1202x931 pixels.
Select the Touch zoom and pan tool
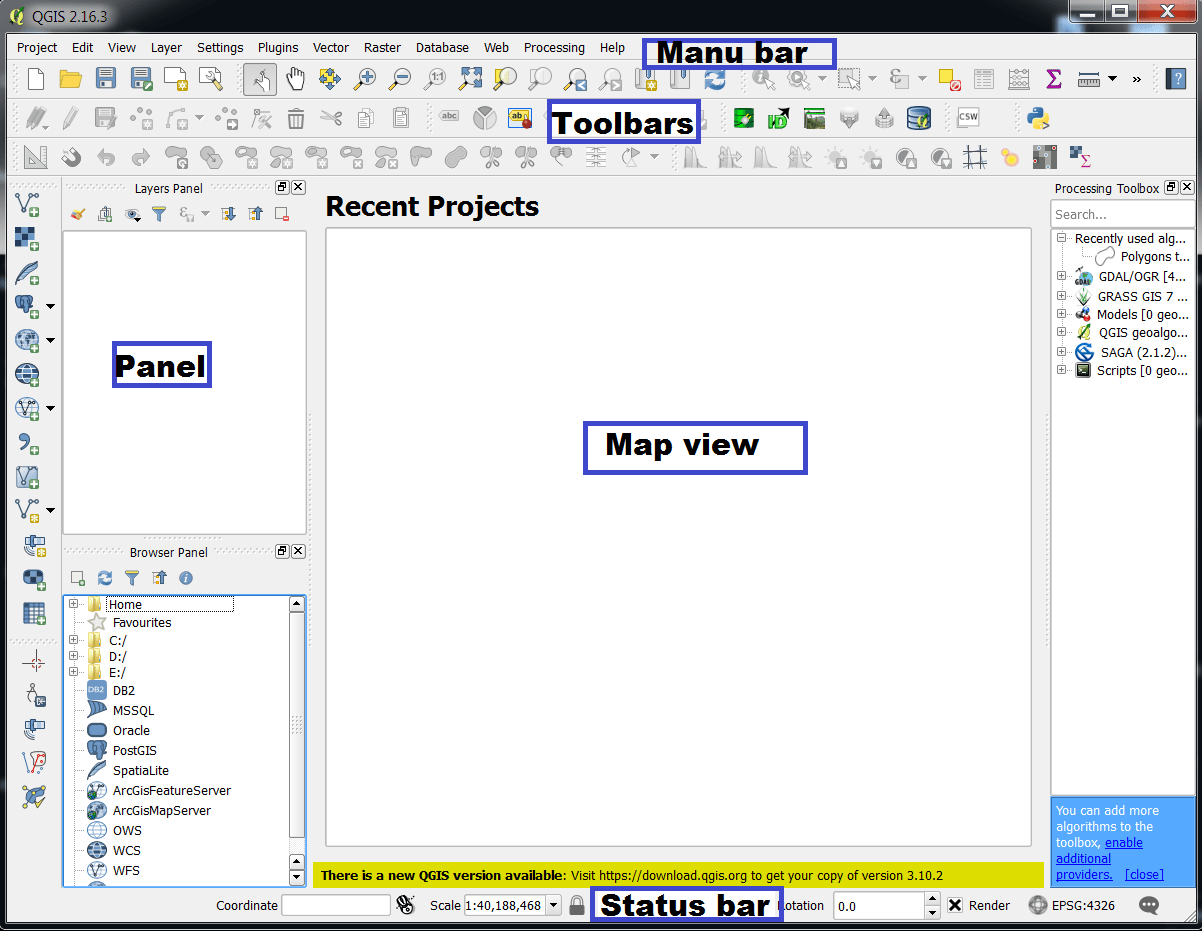pos(259,79)
